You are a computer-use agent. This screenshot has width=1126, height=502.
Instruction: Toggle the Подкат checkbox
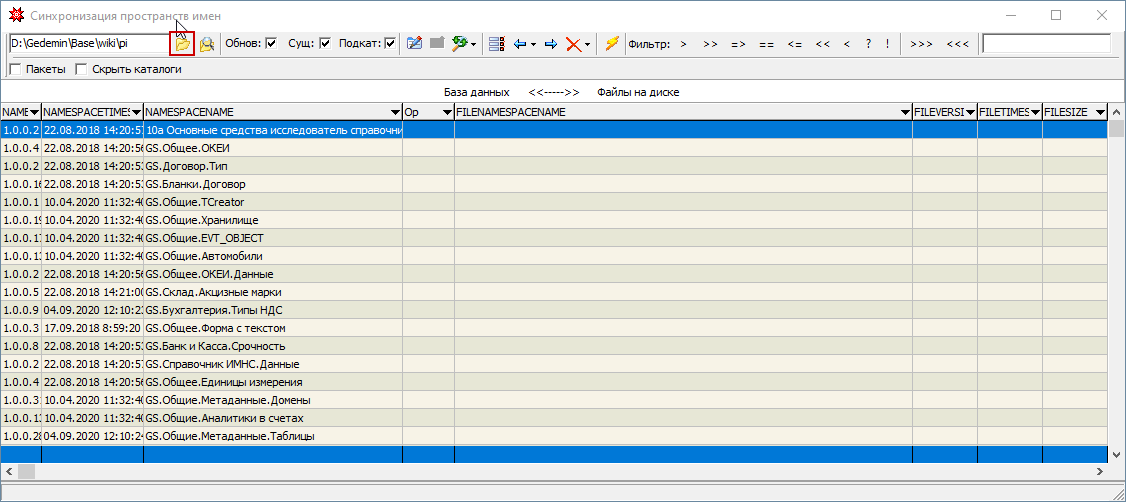[390, 44]
